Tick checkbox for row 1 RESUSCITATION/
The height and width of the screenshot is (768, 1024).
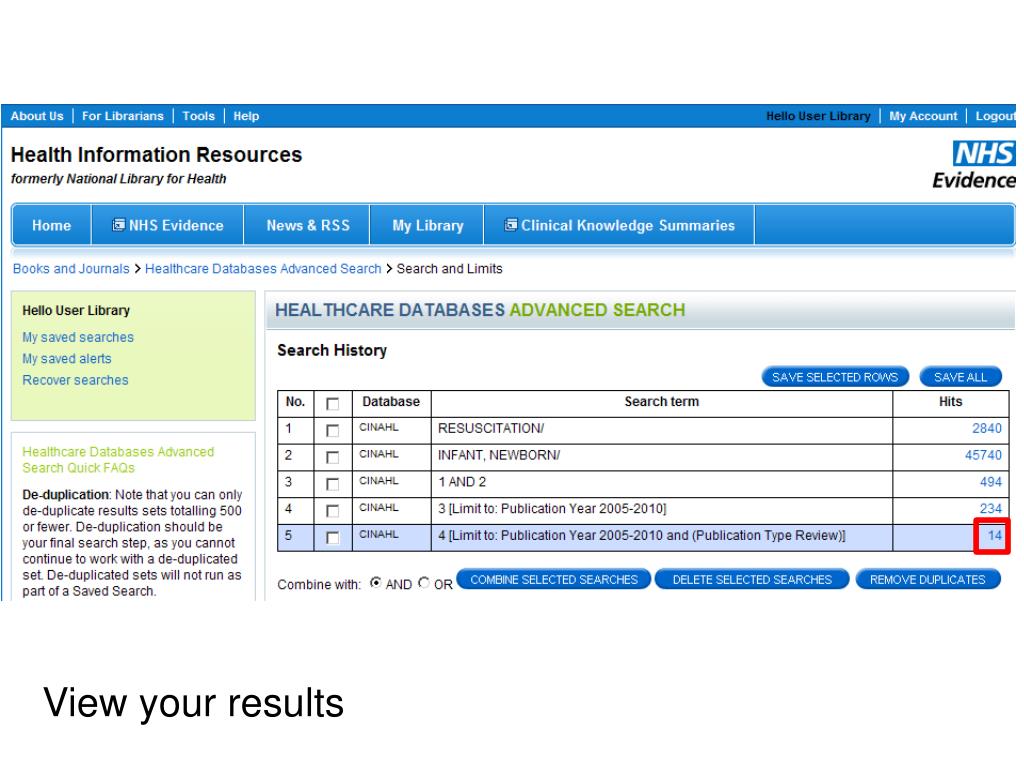pos(332,430)
